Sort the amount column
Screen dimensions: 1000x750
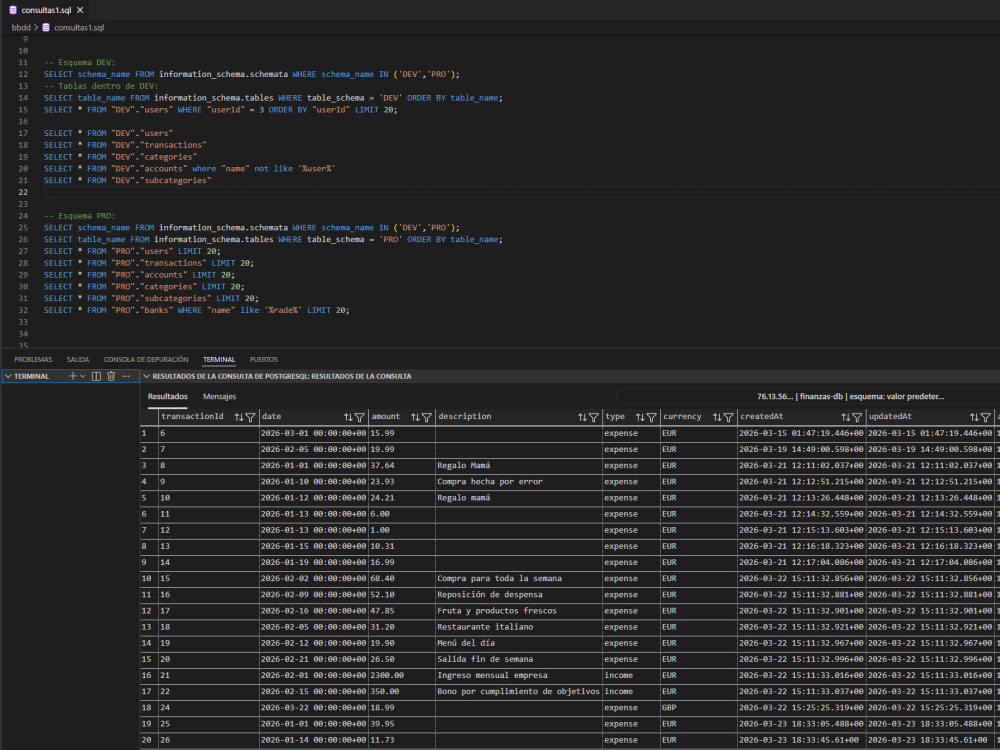point(415,417)
